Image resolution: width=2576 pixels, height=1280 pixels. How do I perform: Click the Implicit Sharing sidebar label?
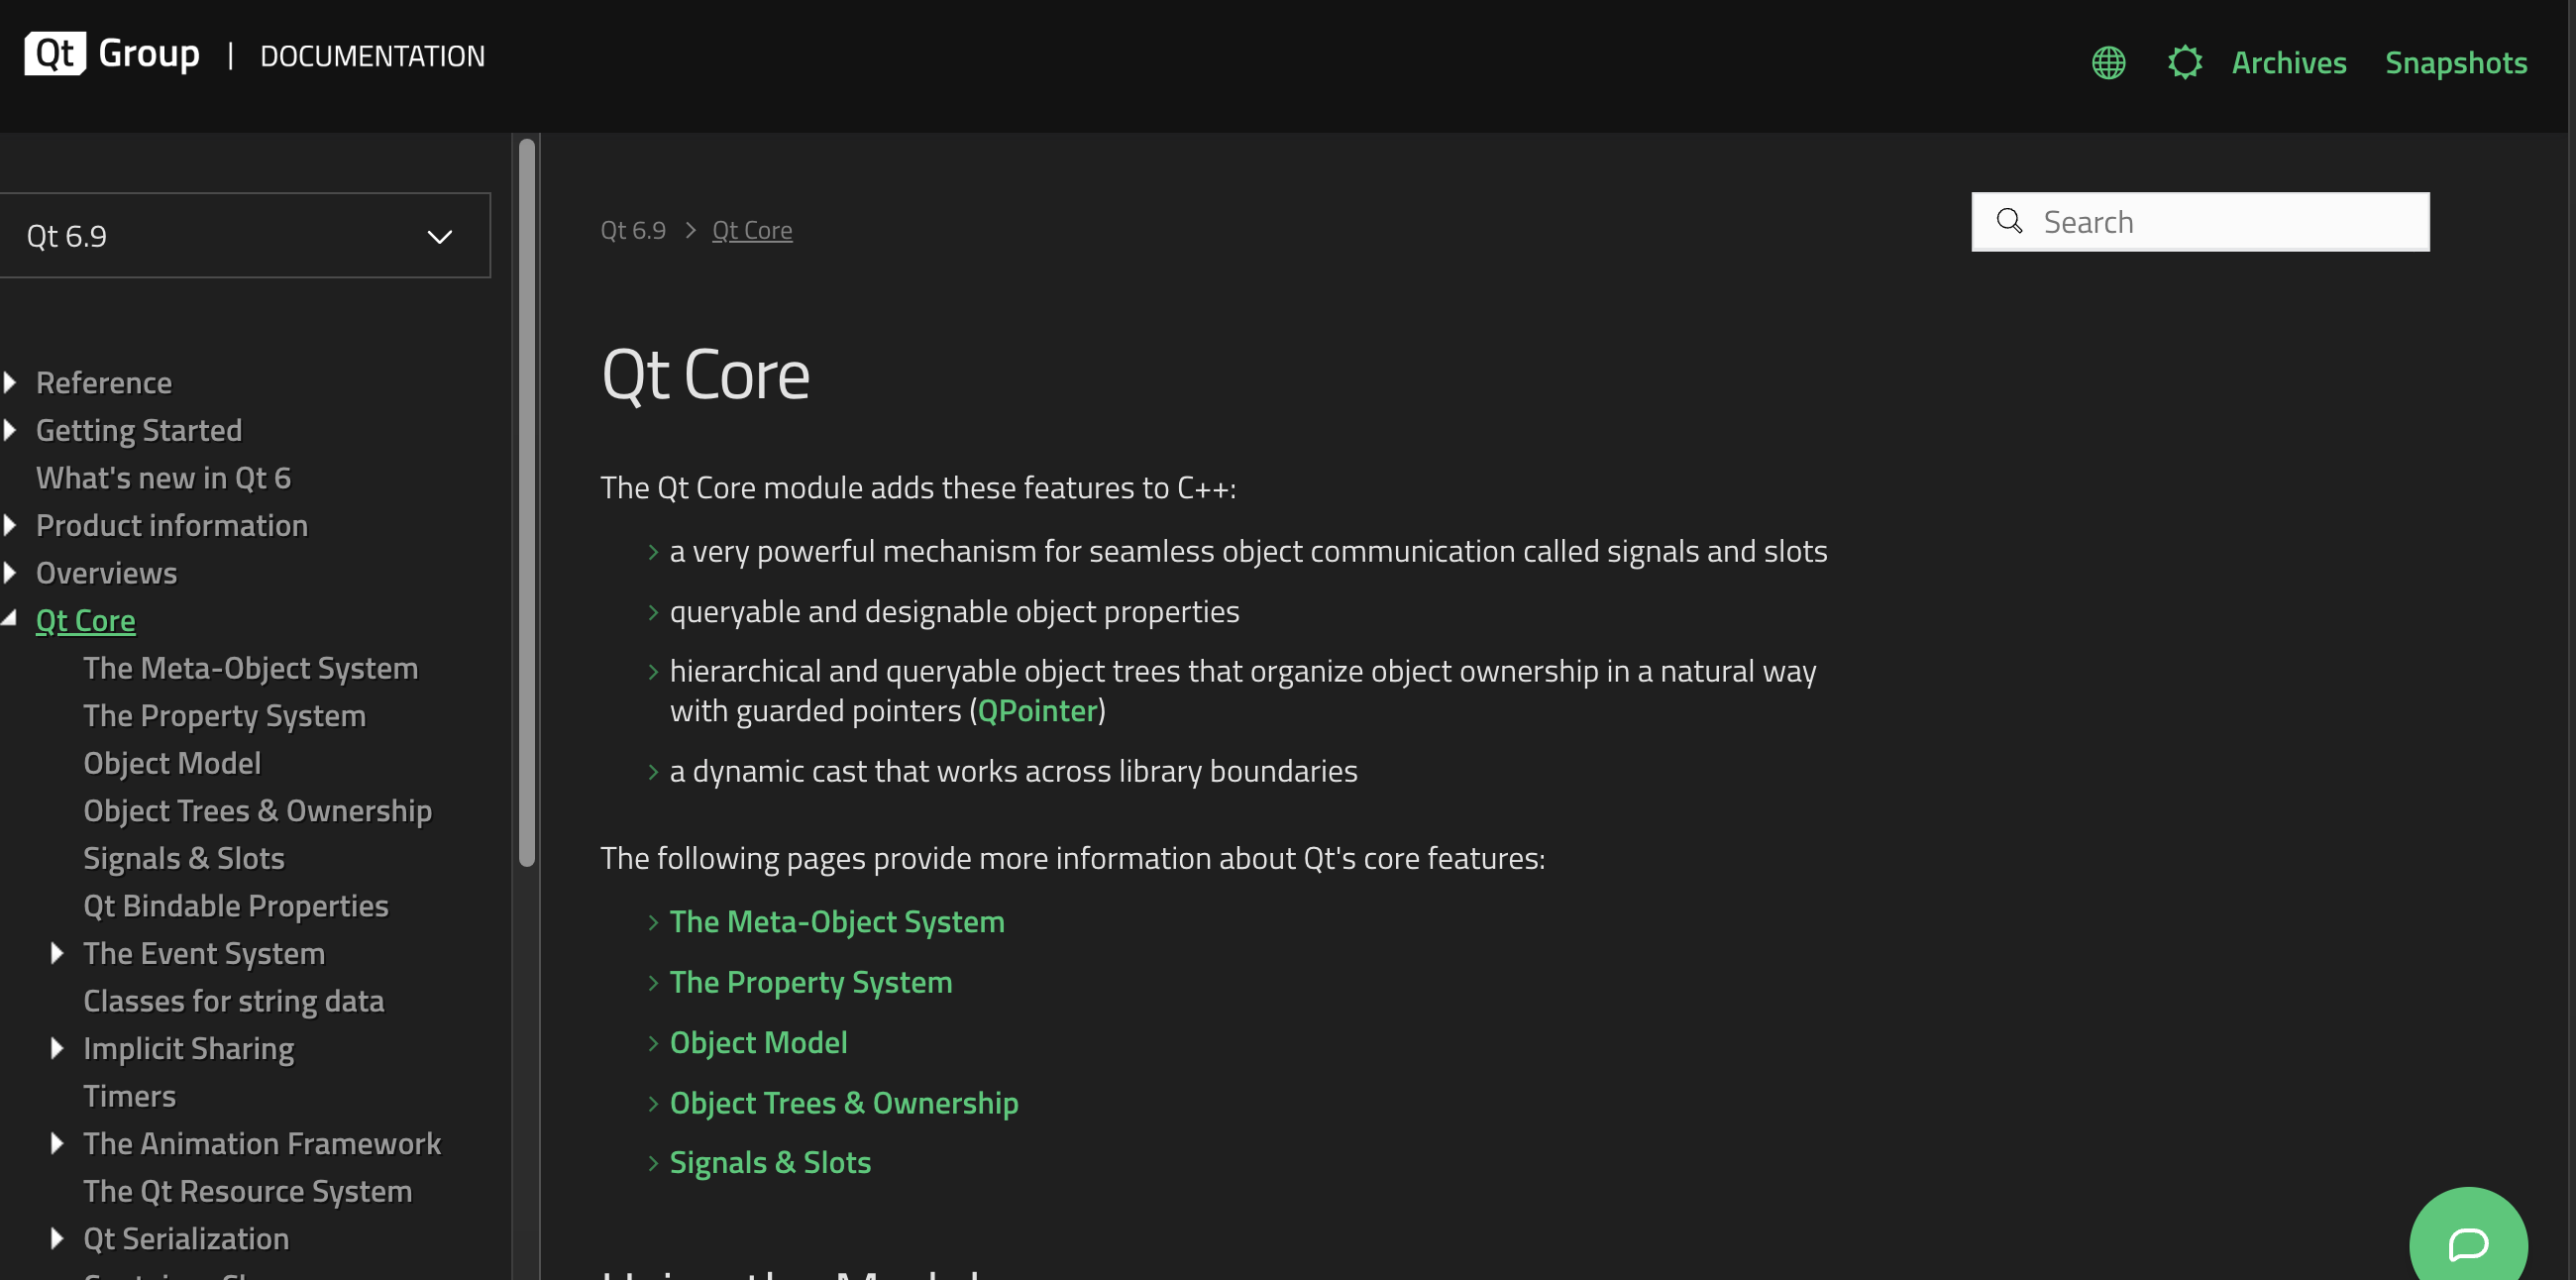[x=189, y=1049]
